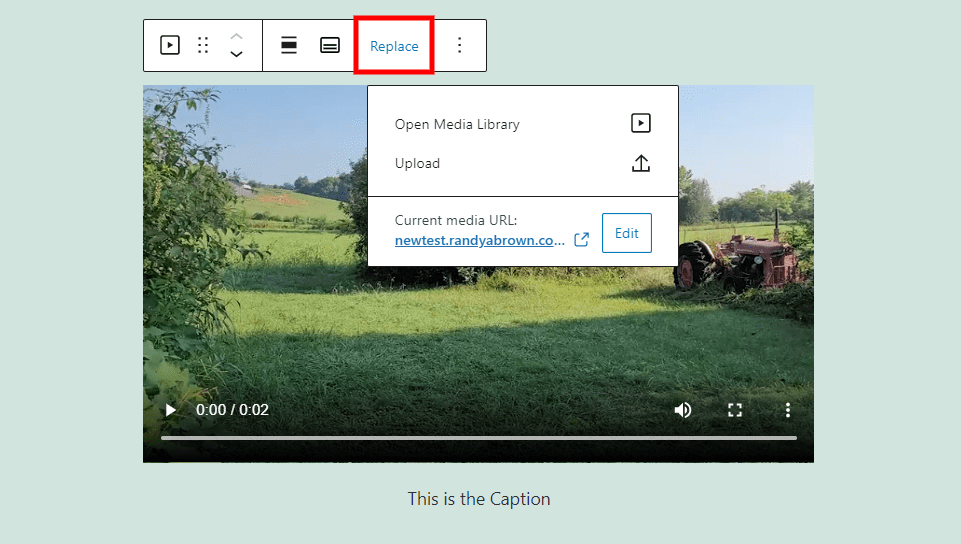Image resolution: width=961 pixels, height=544 pixels.
Task: Open the block alignment options
Action: 289,45
